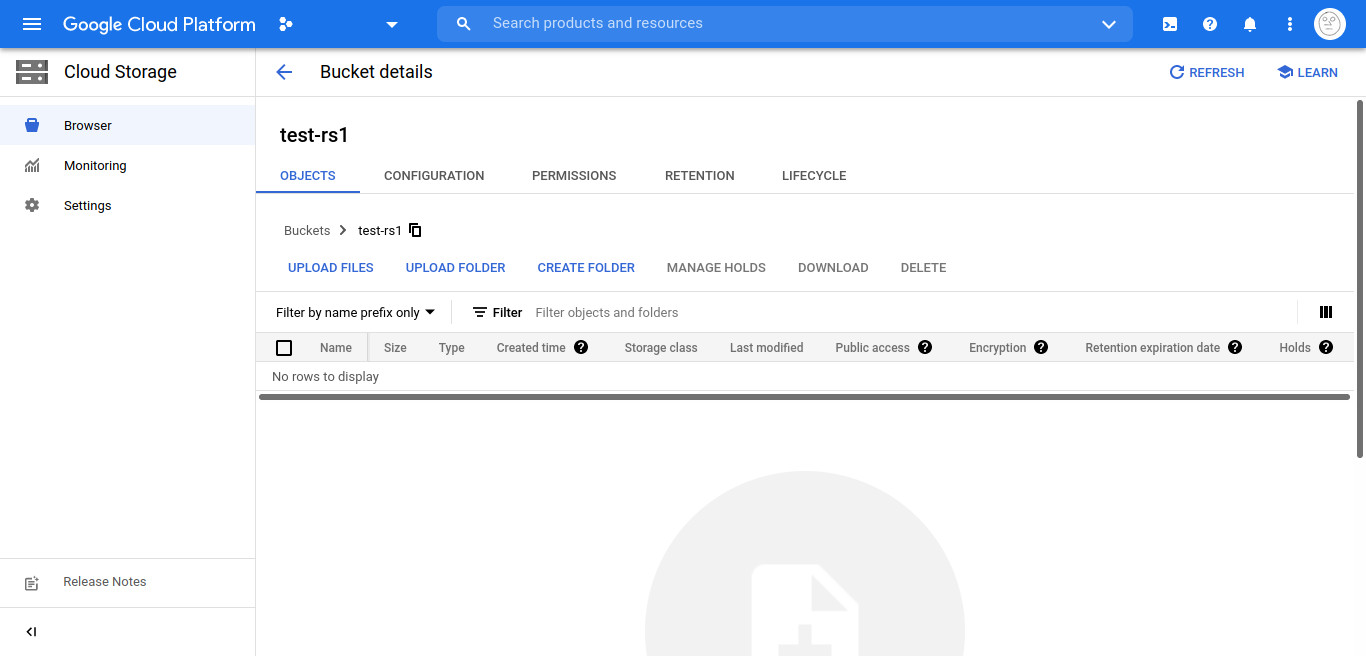1366x656 pixels.
Task: Click the Storage class column header
Action: click(x=661, y=348)
